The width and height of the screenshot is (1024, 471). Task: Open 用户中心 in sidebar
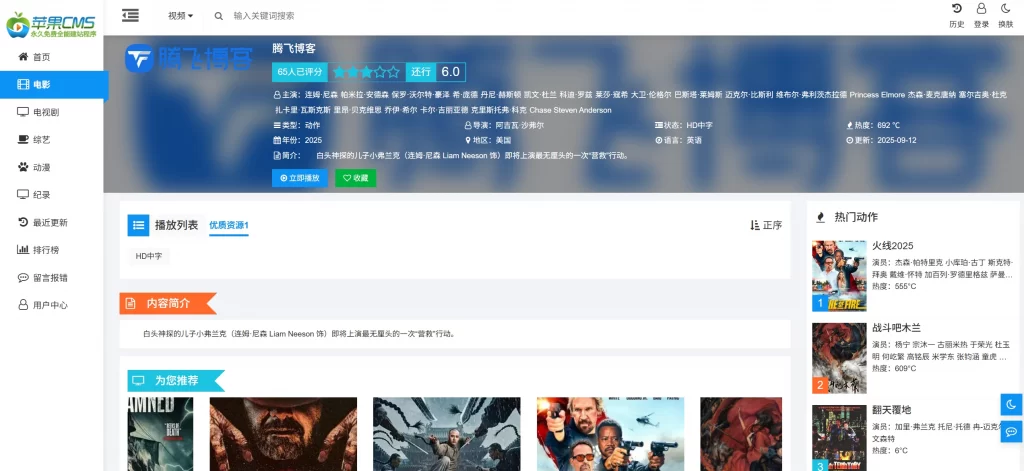[x=49, y=305]
